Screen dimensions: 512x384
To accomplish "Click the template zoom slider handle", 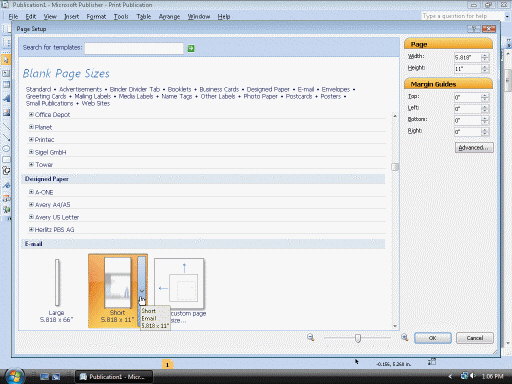I will point(358,338).
